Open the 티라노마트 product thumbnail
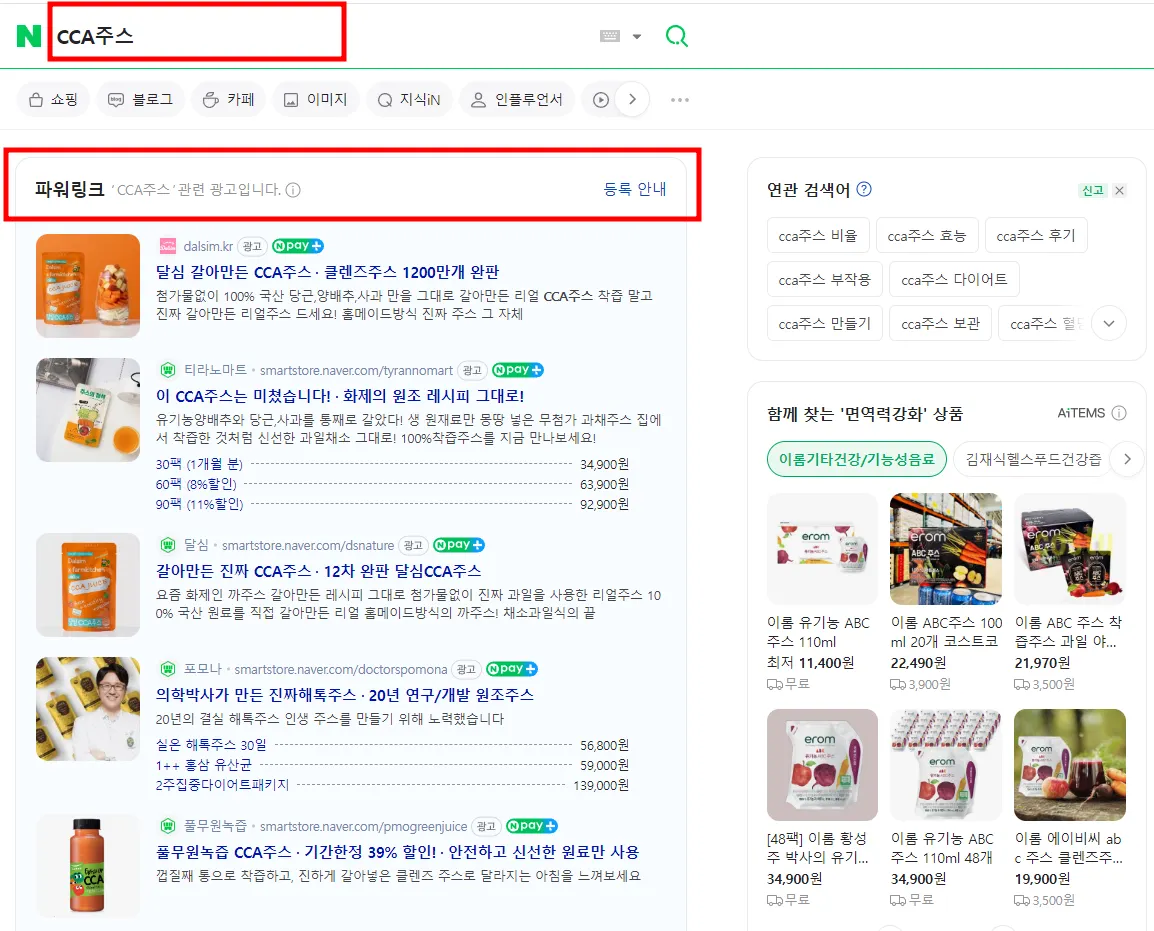Image resolution: width=1154 pixels, height=931 pixels. tap(88, 410)
